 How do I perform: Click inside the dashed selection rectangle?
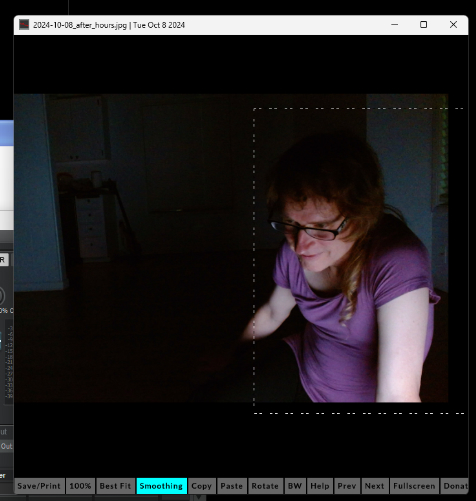(359, 261)
